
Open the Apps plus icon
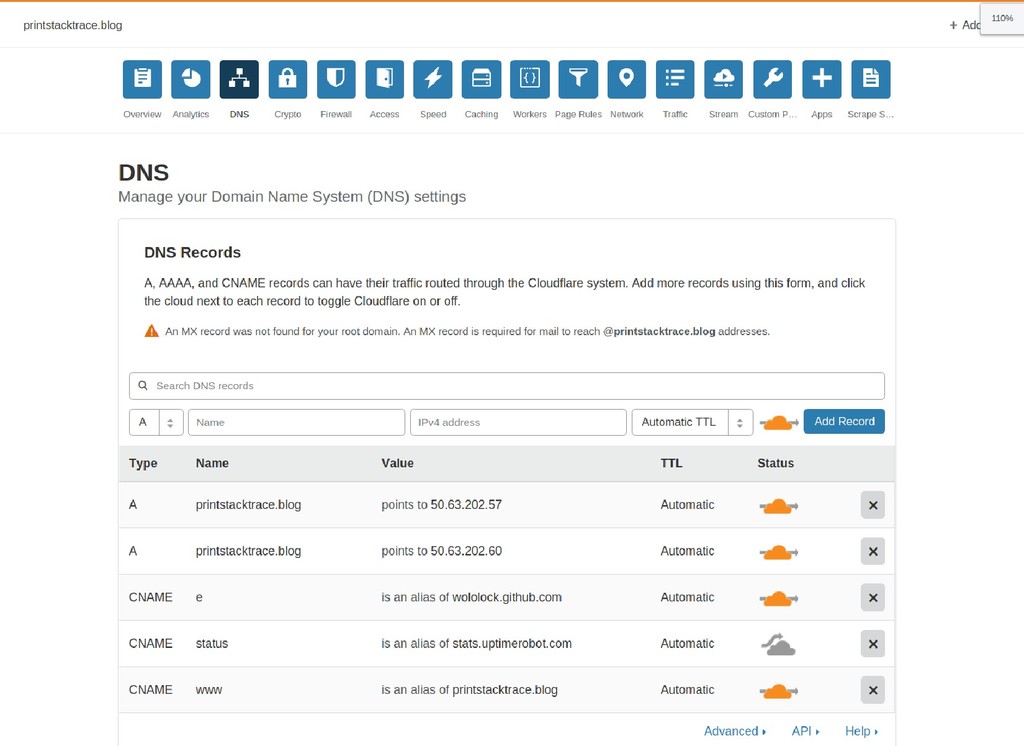coord(822,79)
